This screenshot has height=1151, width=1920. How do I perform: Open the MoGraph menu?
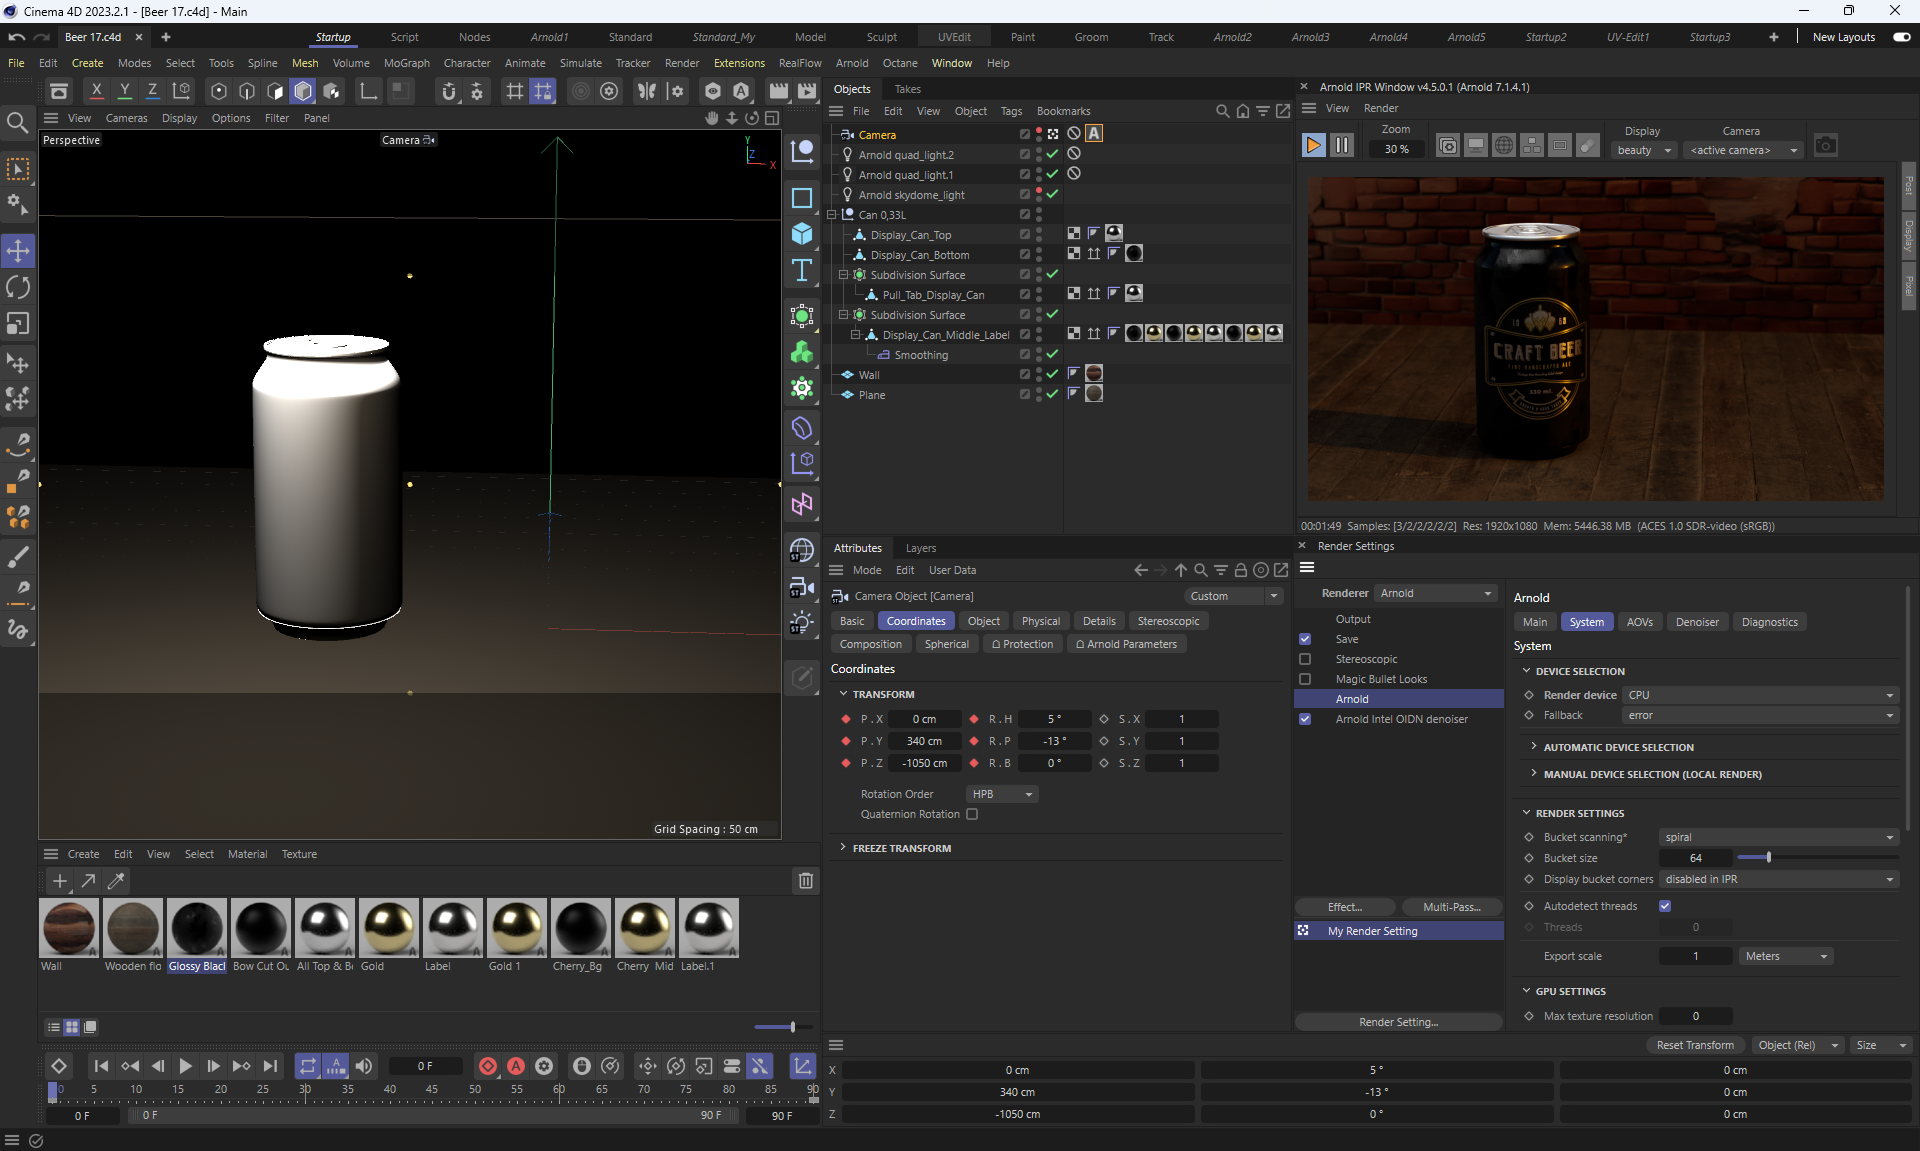point(406,63)
